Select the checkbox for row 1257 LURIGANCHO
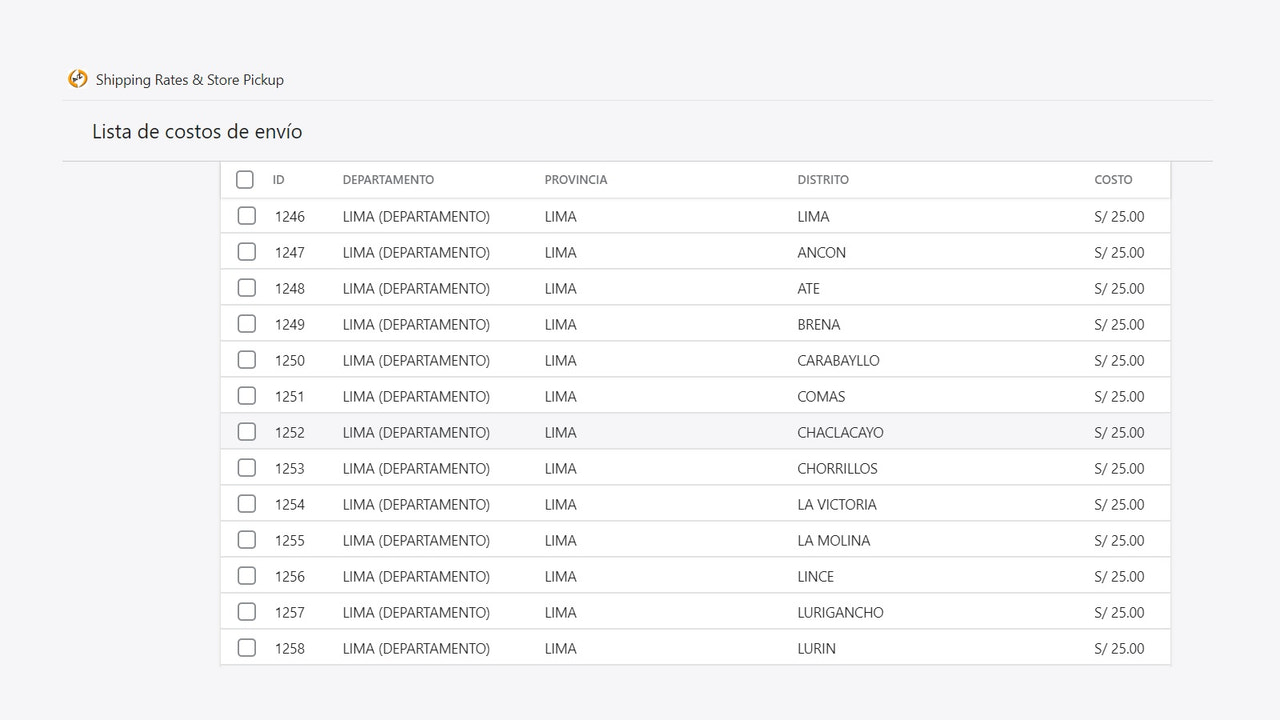The height and width of the screenshot is (720, 1280). point(247,612)
